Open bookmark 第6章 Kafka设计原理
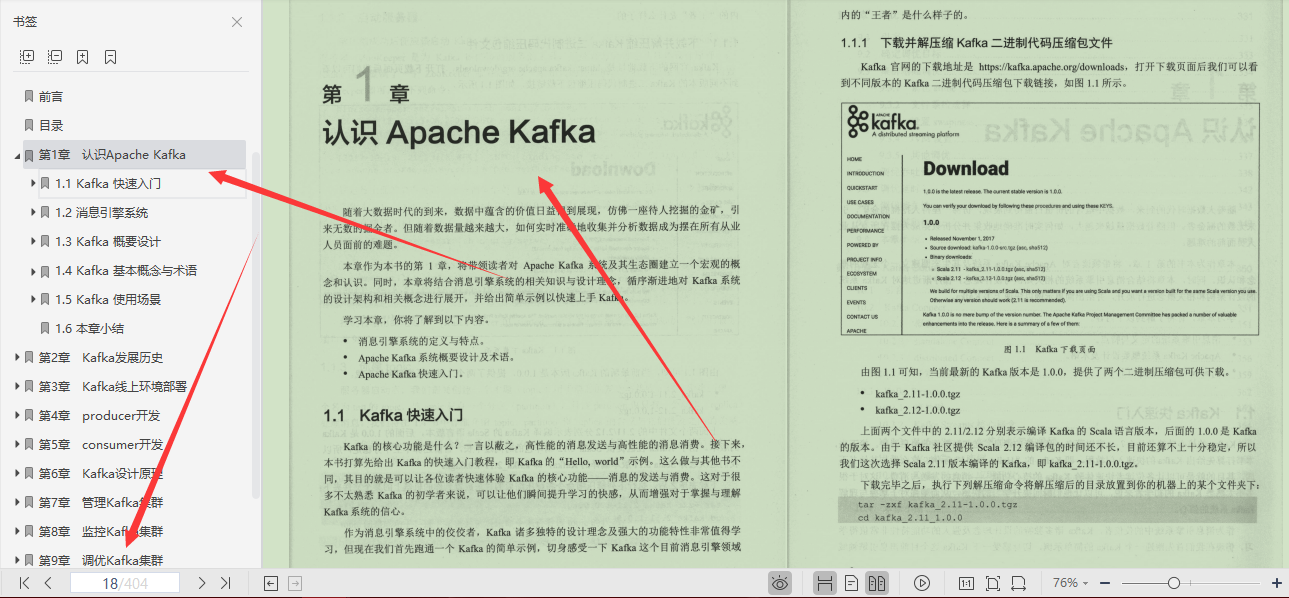The image size is (1289, 598). coord(100,473)
